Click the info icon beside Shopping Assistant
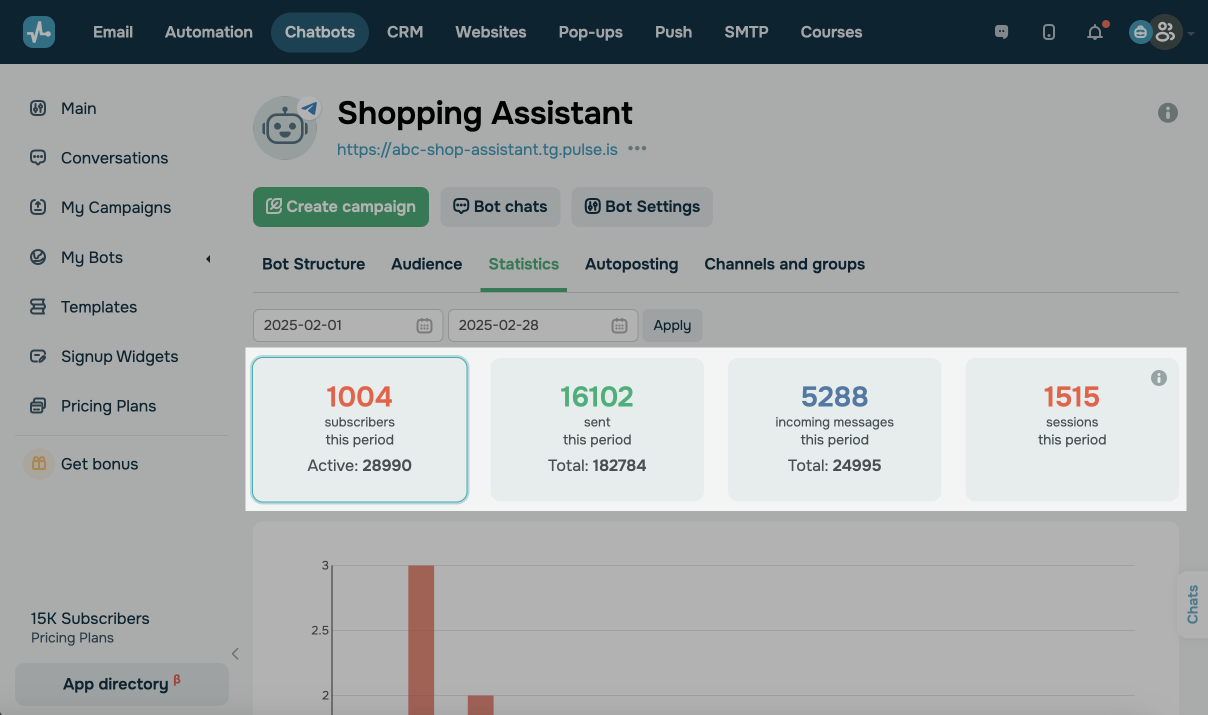 pyautogui.click(x=1167, y=113)
